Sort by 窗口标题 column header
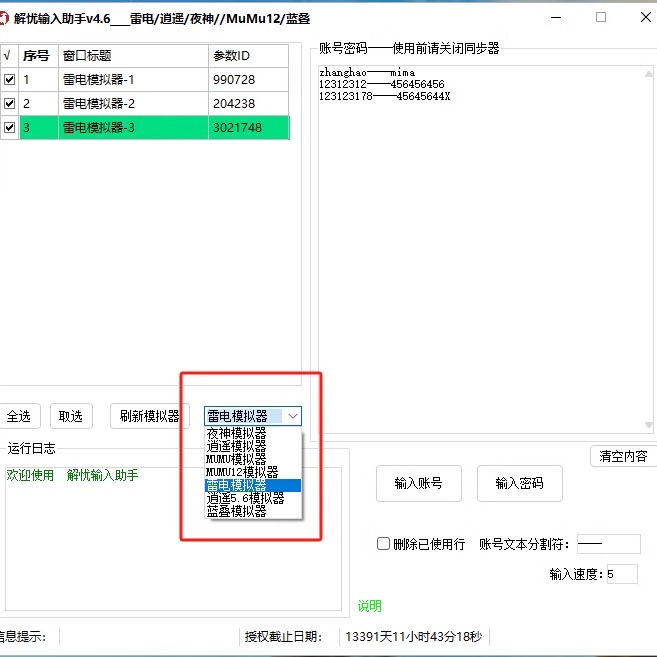The width and height of the screenshot is (657, 657). click(x=133, y=55)
